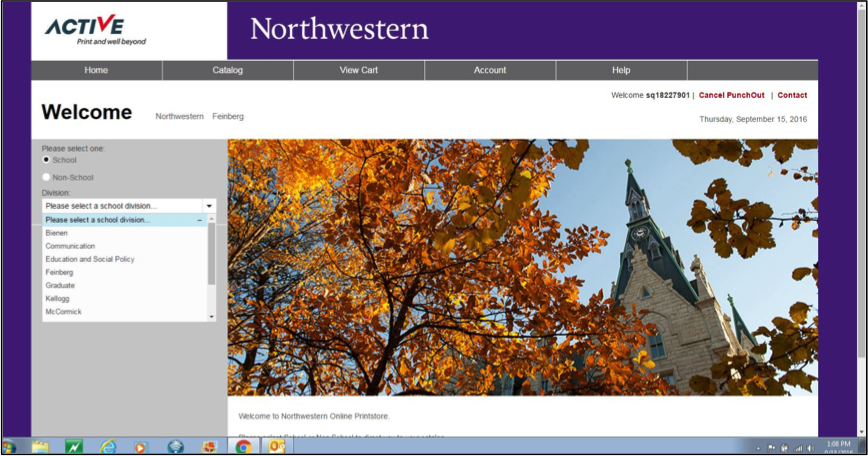Click the username sq18227901 text

point(668,95)
